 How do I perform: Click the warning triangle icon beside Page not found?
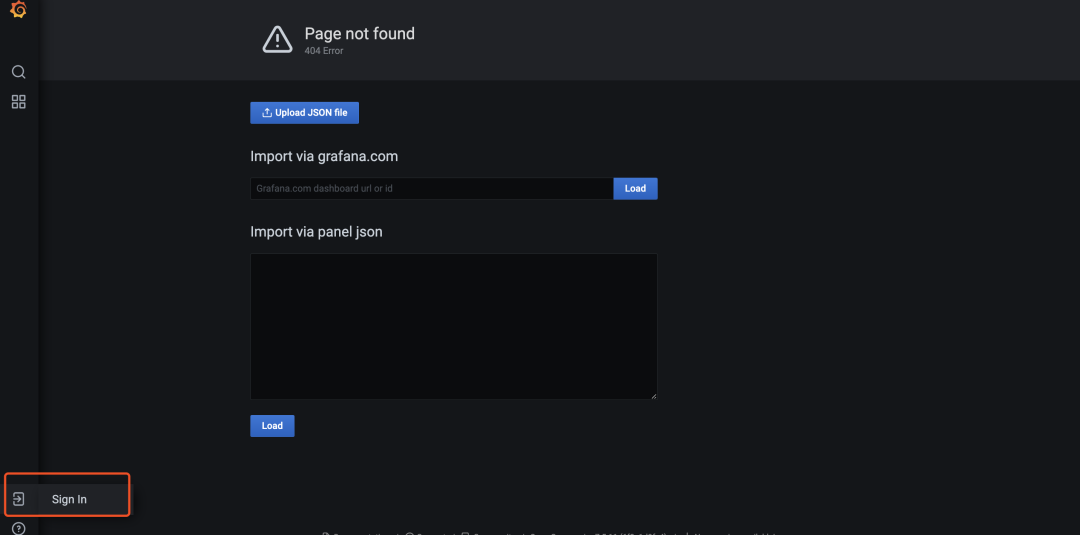coord(278,39)
